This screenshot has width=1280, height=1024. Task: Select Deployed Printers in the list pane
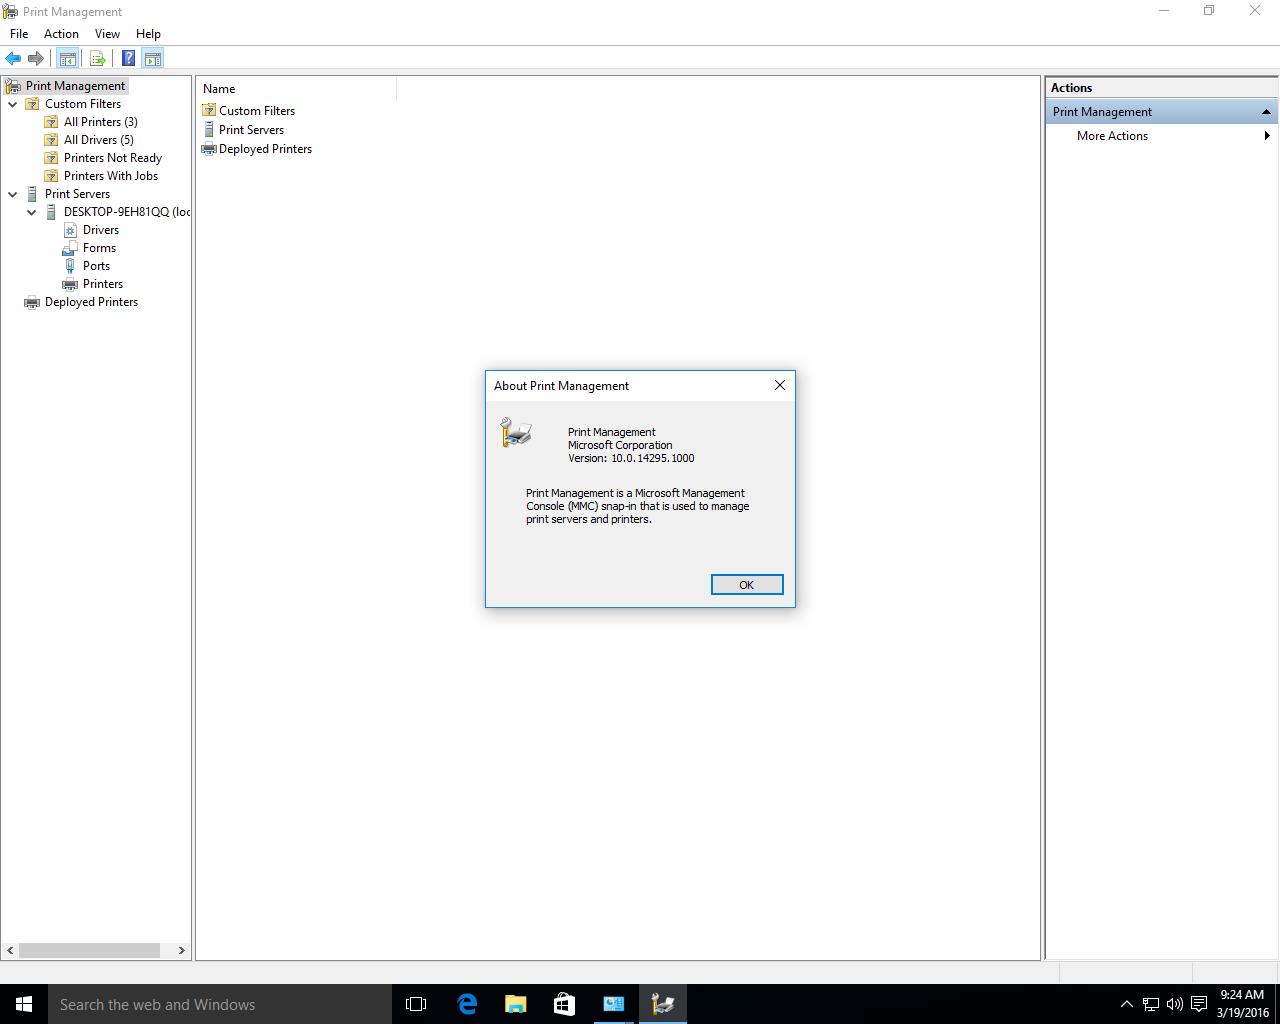(265, 149)
